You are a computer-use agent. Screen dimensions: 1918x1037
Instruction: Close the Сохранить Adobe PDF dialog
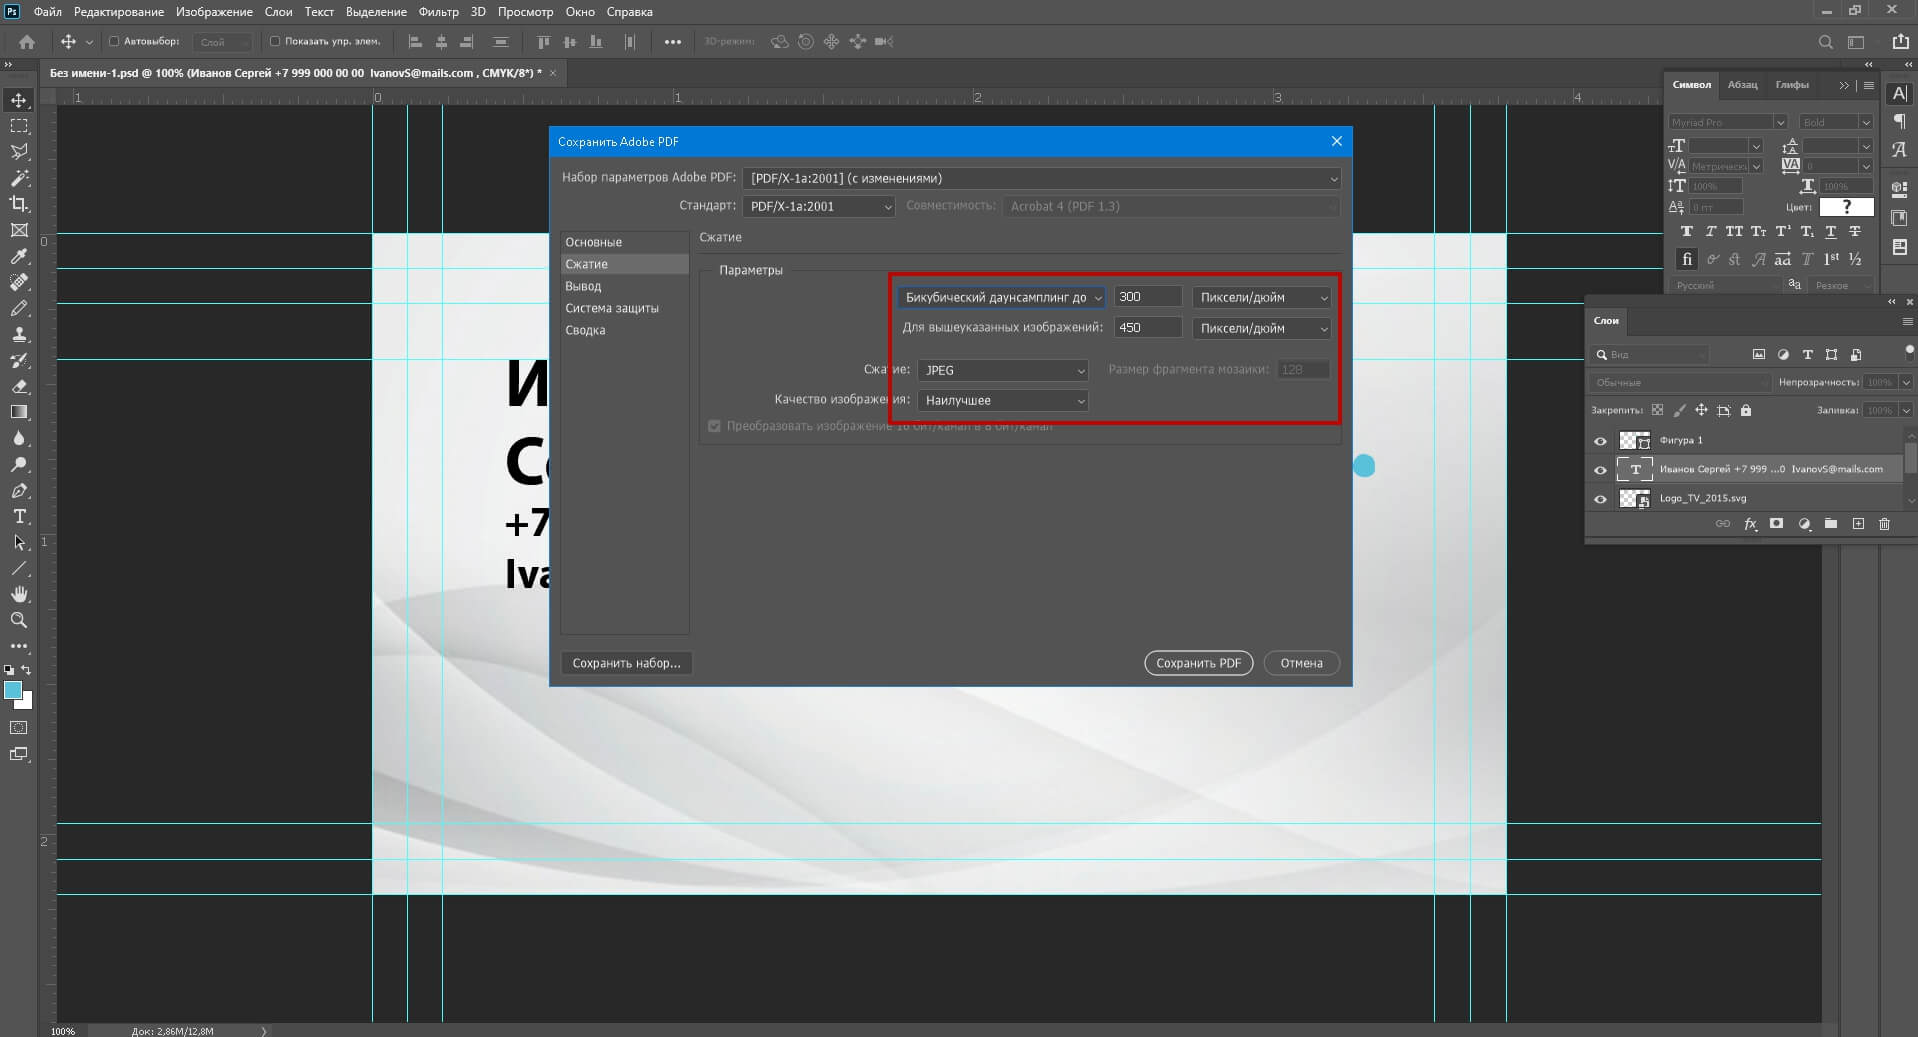[x=1337, y=141]
